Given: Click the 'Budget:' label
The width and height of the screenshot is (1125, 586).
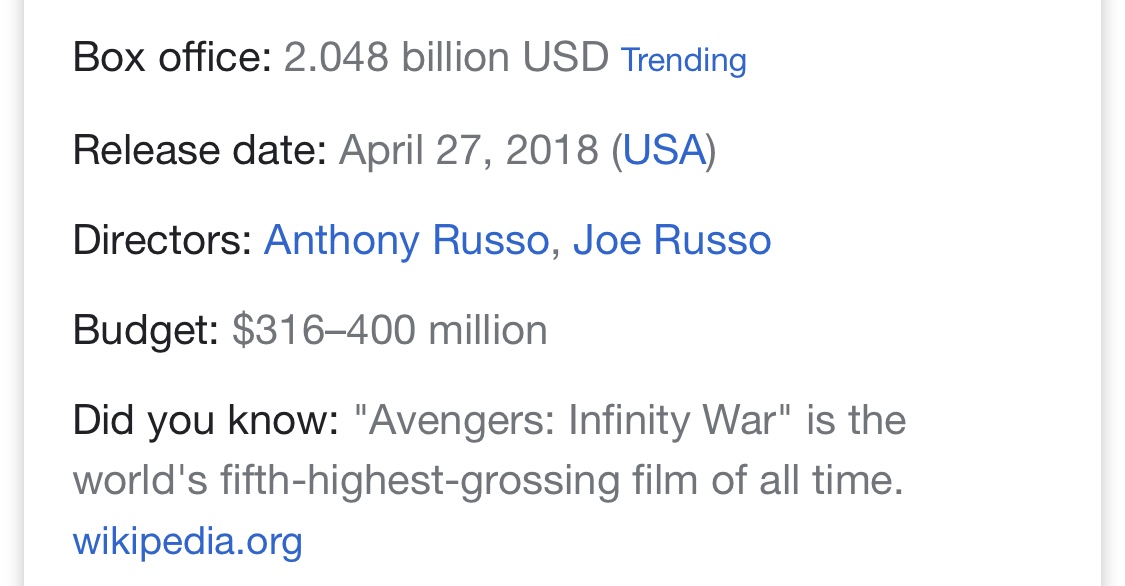Looking at the screenshot, I should pyautogui.click(x=146, y=331).
